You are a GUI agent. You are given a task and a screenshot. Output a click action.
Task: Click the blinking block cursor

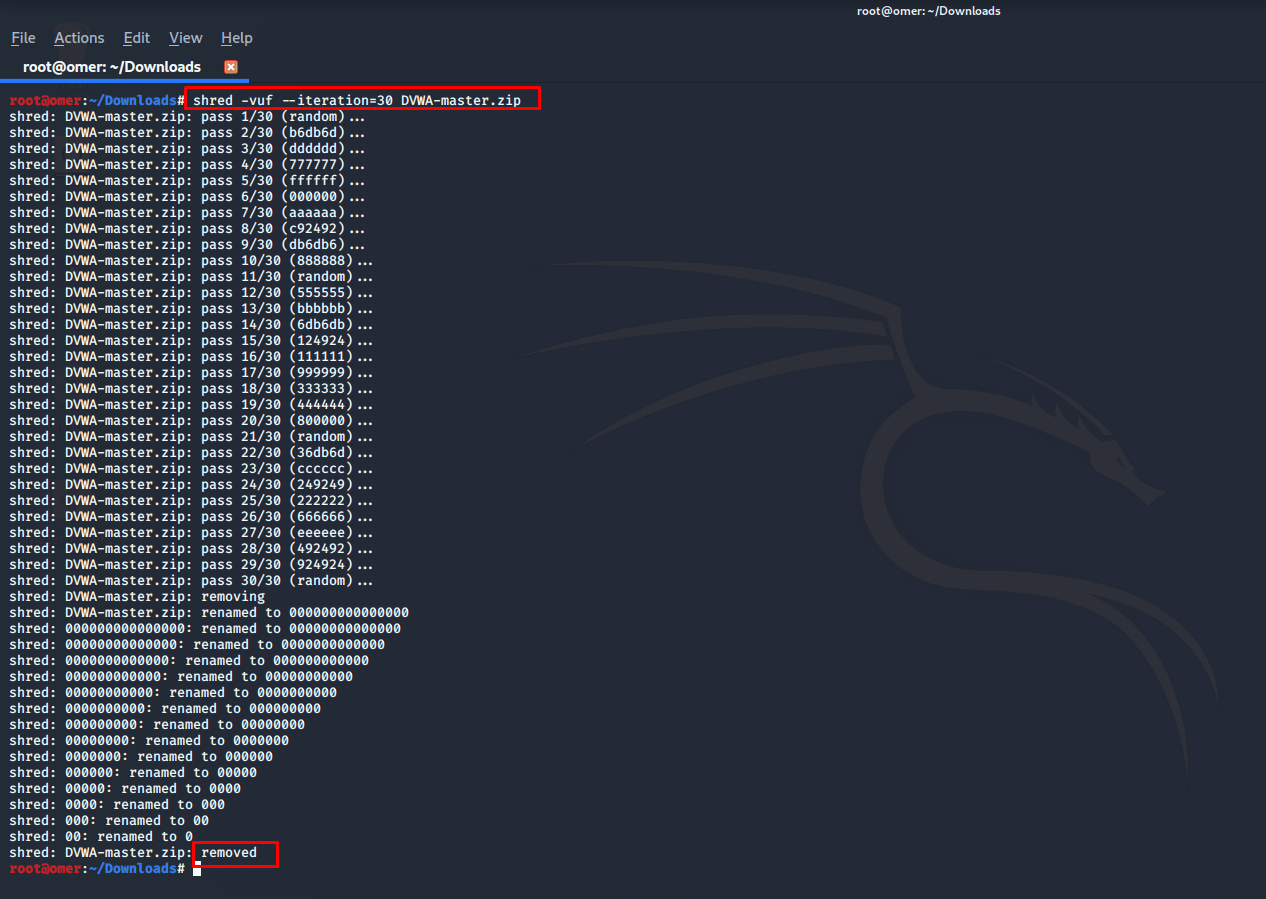coord(197,871)
